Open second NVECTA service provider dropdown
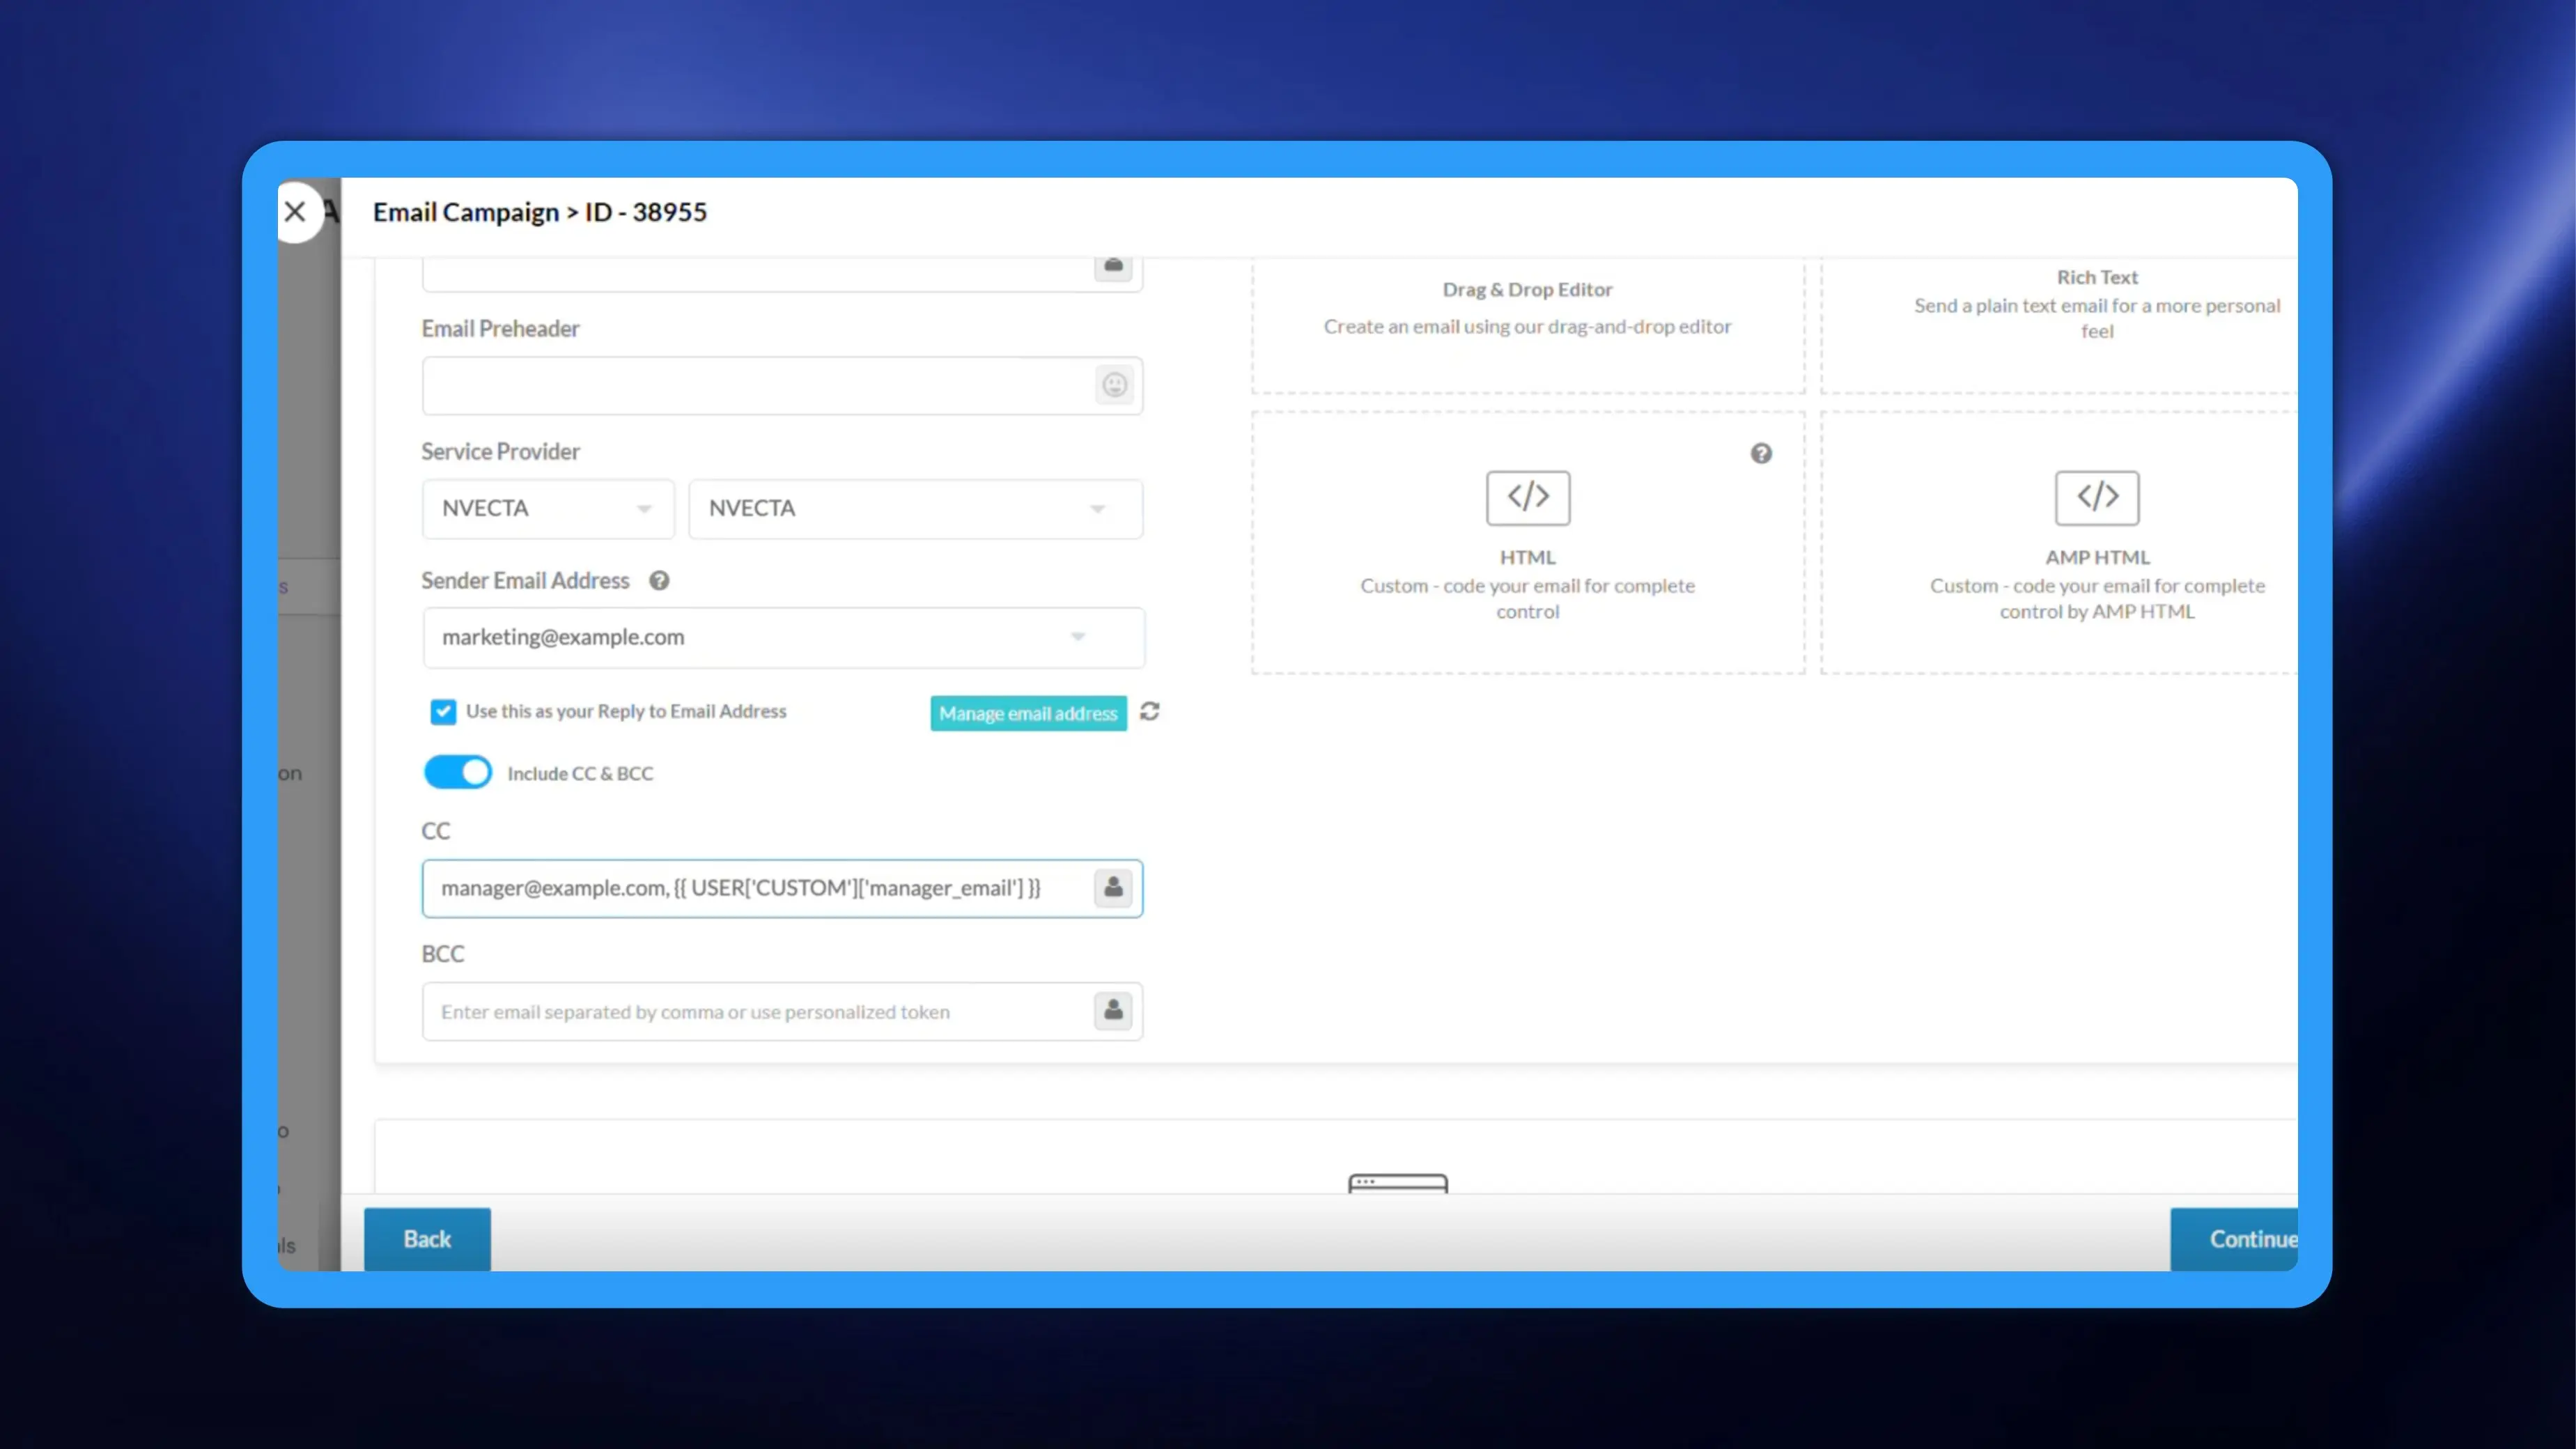This screenshot has height=1449, width=2576. coord(915,508)
